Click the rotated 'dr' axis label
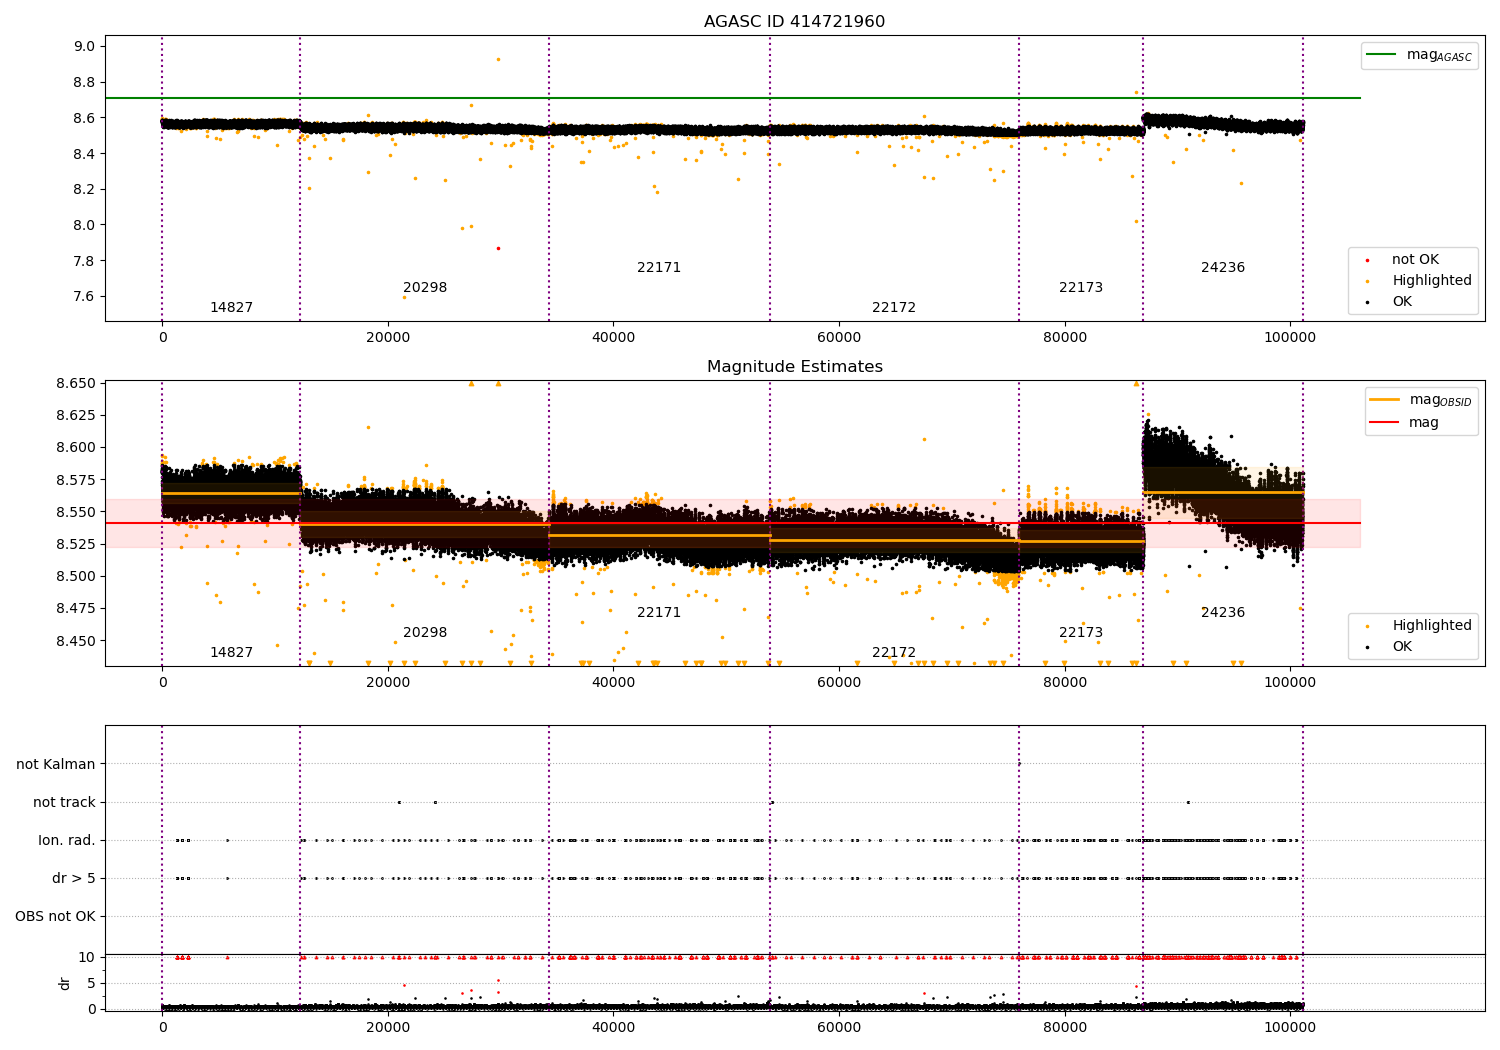 (65, 983)
